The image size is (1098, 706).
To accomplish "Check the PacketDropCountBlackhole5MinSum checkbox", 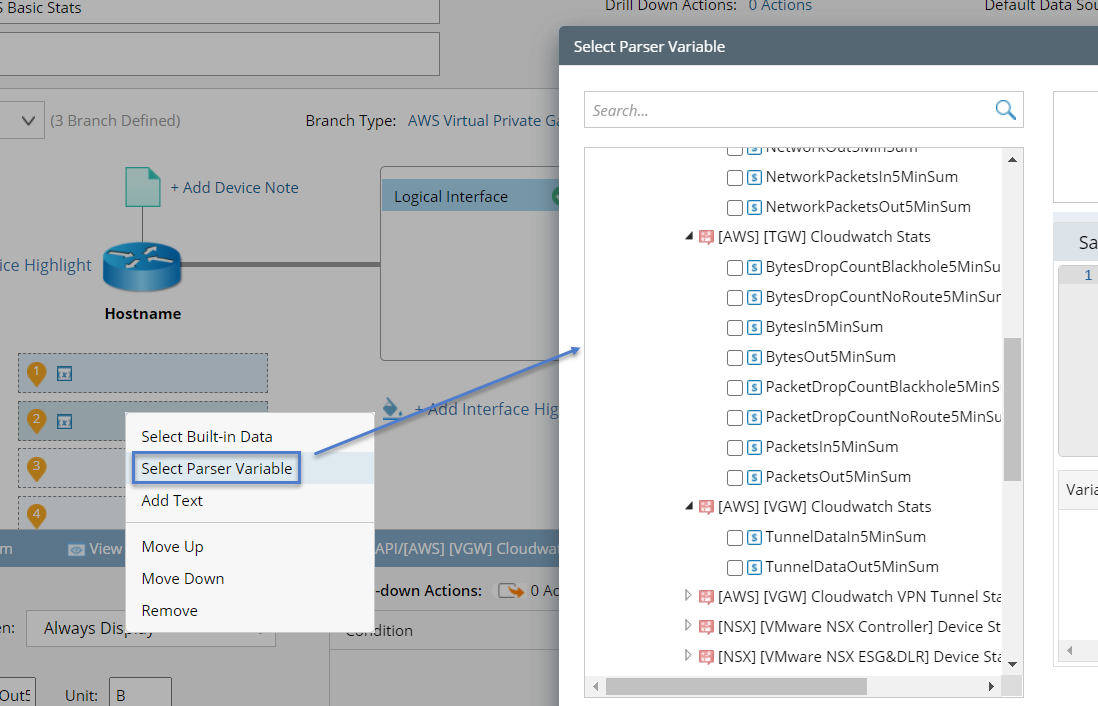I will [x=735, y=388].
